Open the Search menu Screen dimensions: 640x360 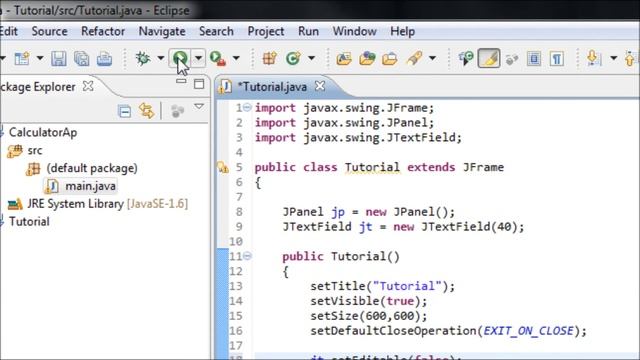(x=216, y=31)
